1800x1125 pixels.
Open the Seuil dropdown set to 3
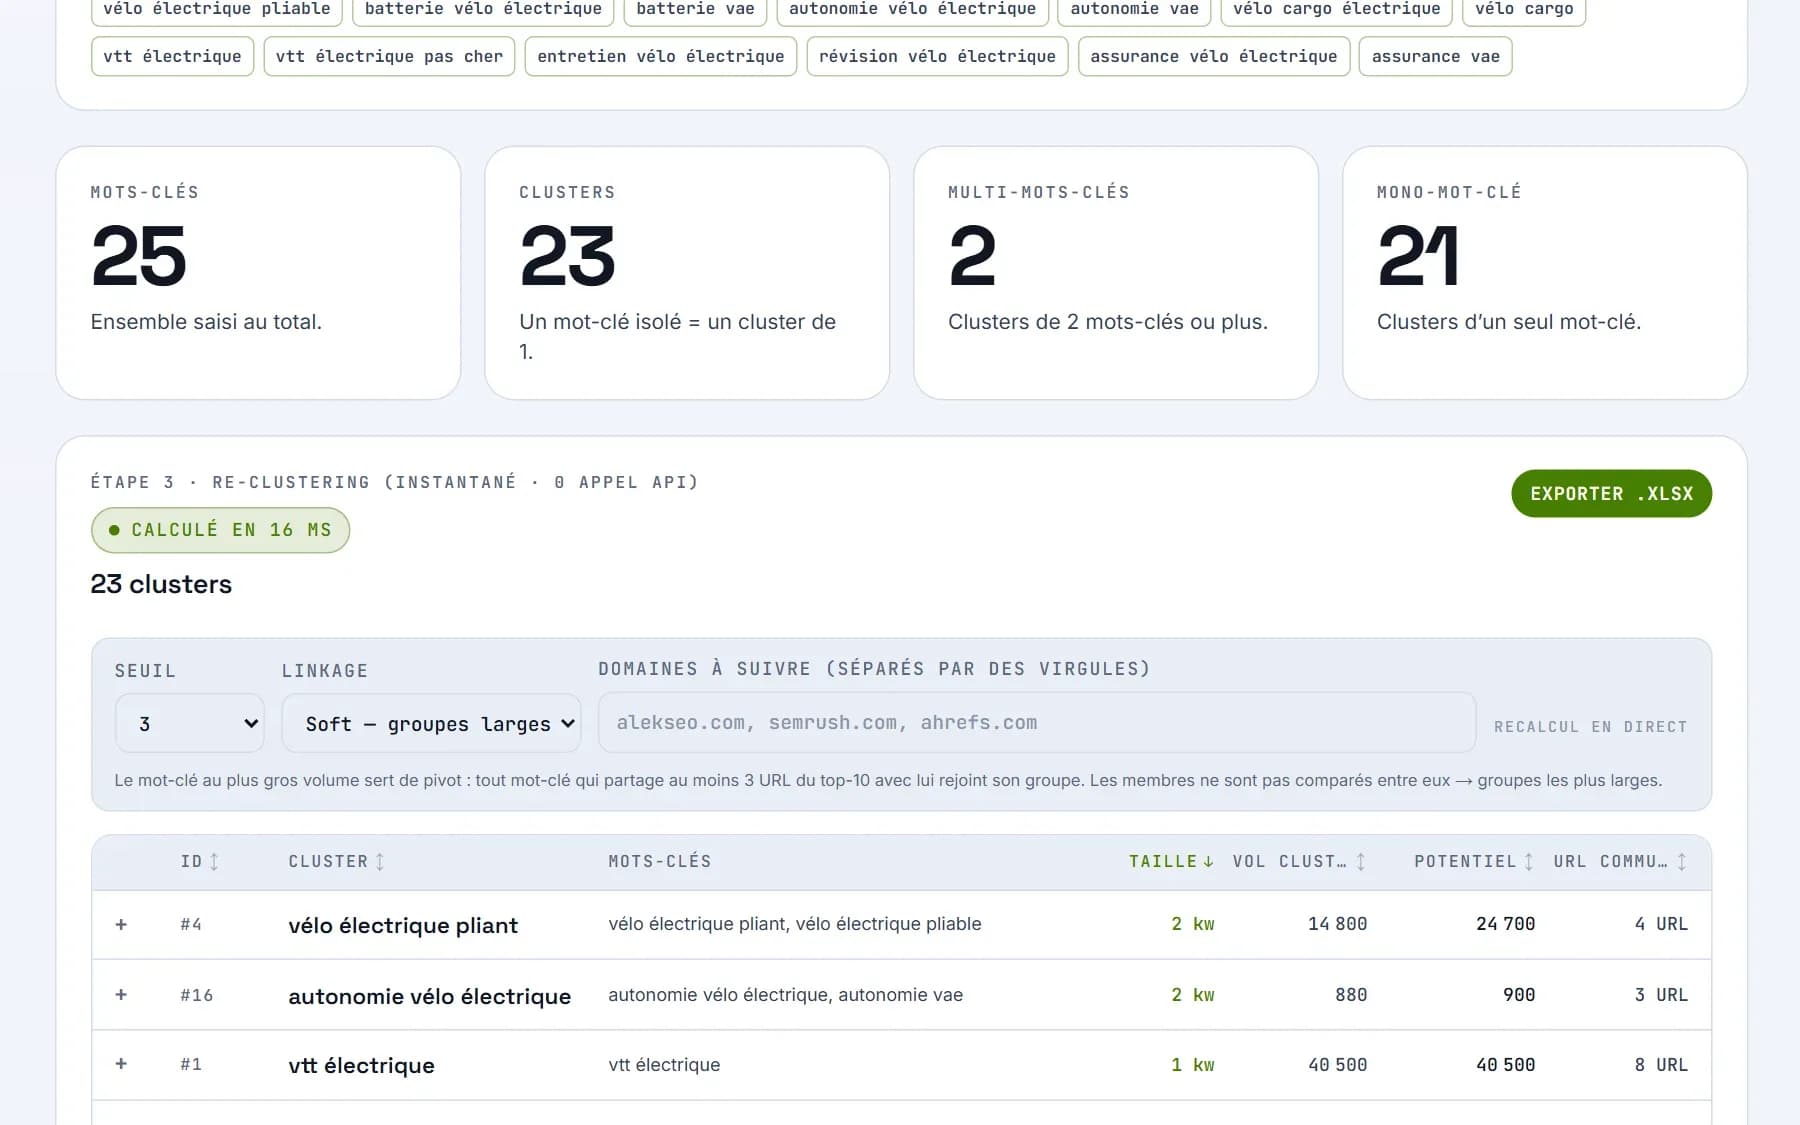(190, 723)
